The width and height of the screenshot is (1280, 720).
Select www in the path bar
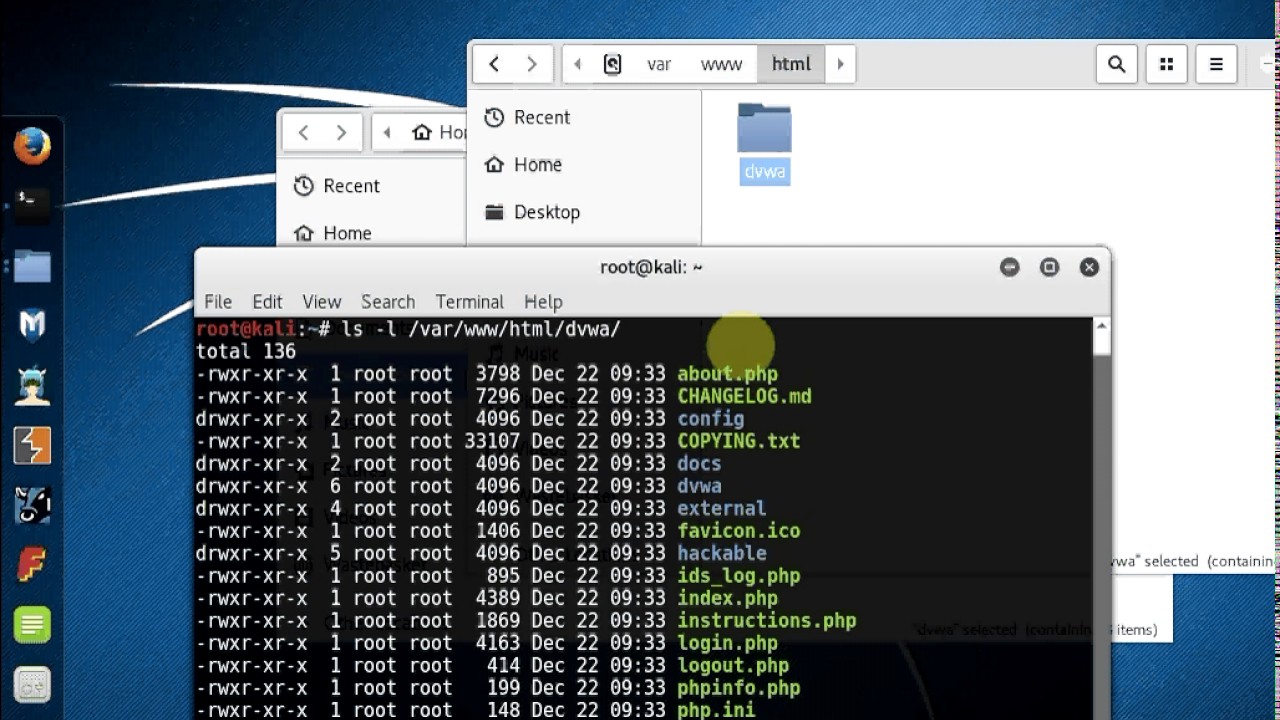point(722,64)
